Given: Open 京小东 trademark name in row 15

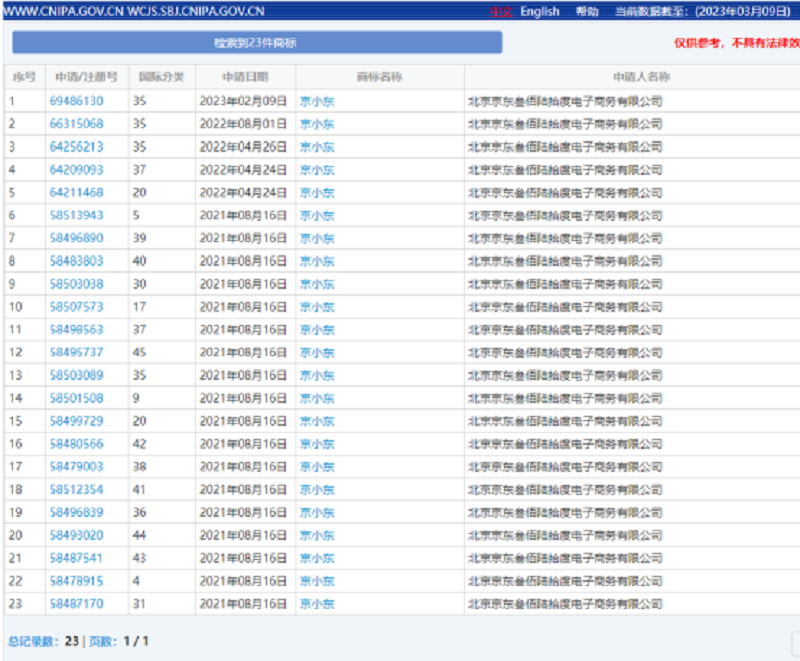Looking at the screenshot, I should coord(317,421).
